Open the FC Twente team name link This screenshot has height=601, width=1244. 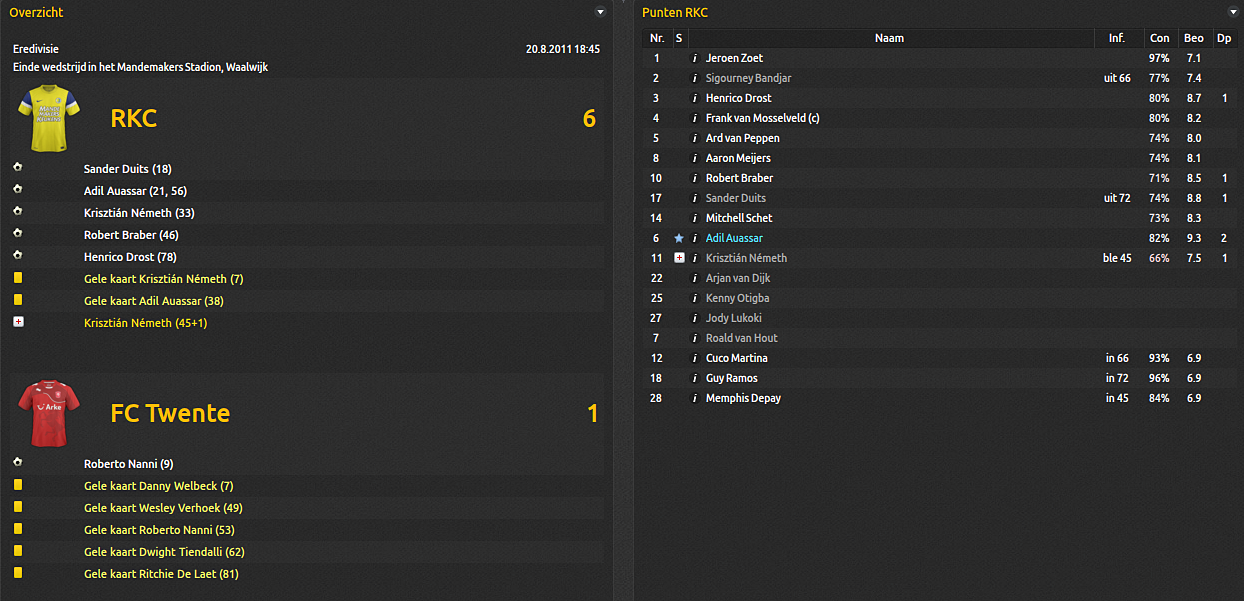170,413
